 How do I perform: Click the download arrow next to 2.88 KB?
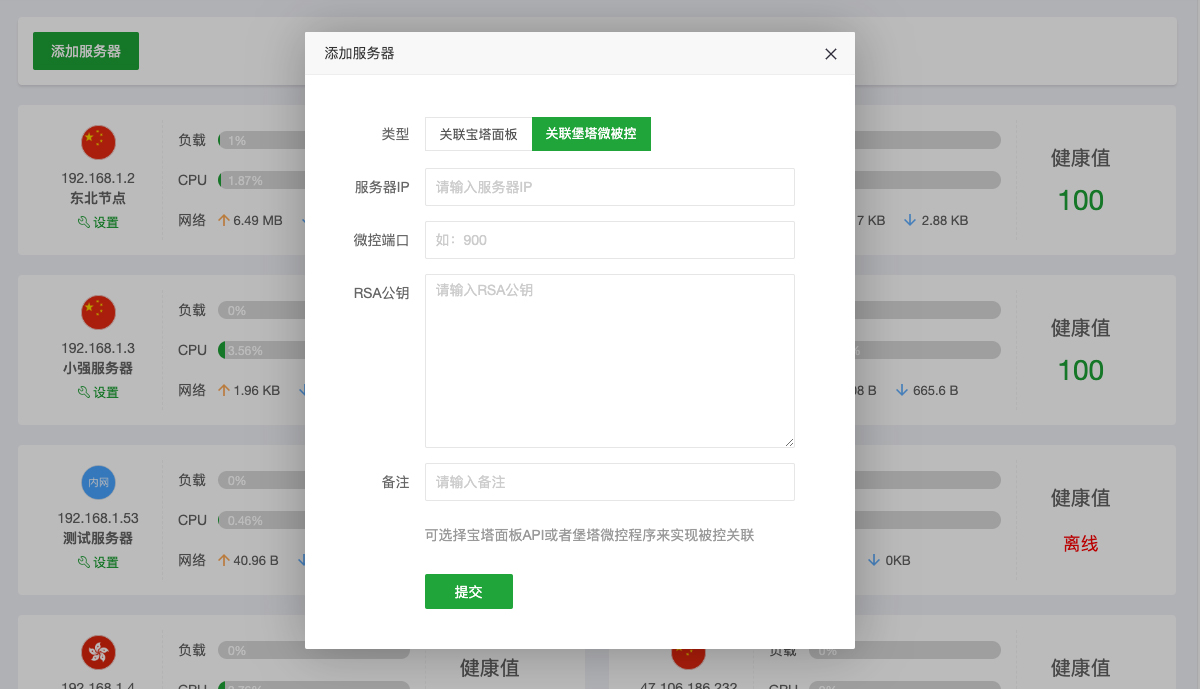910,220
